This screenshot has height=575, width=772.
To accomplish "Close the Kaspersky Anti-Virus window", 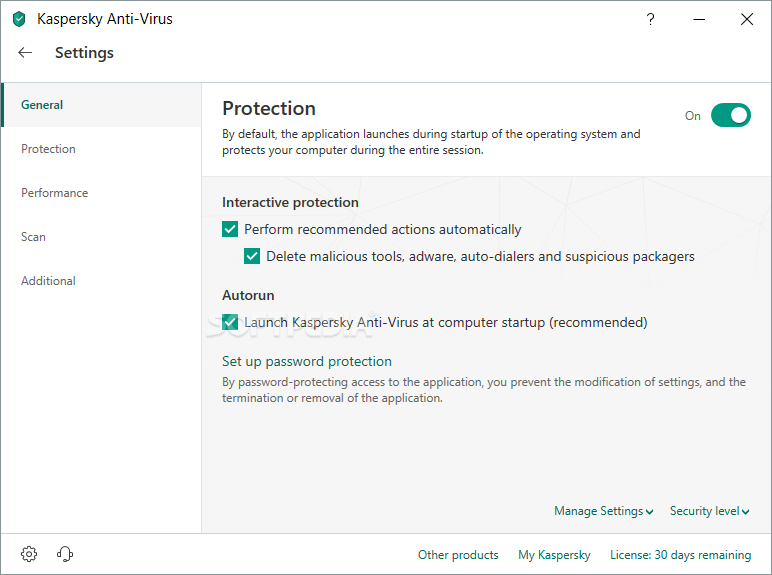I will click(747, 19).
